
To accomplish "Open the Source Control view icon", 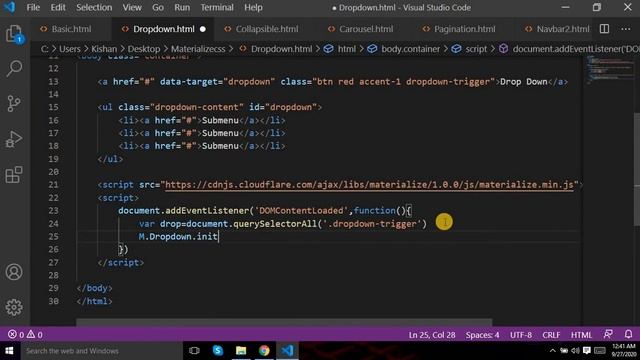I will 14,103.
